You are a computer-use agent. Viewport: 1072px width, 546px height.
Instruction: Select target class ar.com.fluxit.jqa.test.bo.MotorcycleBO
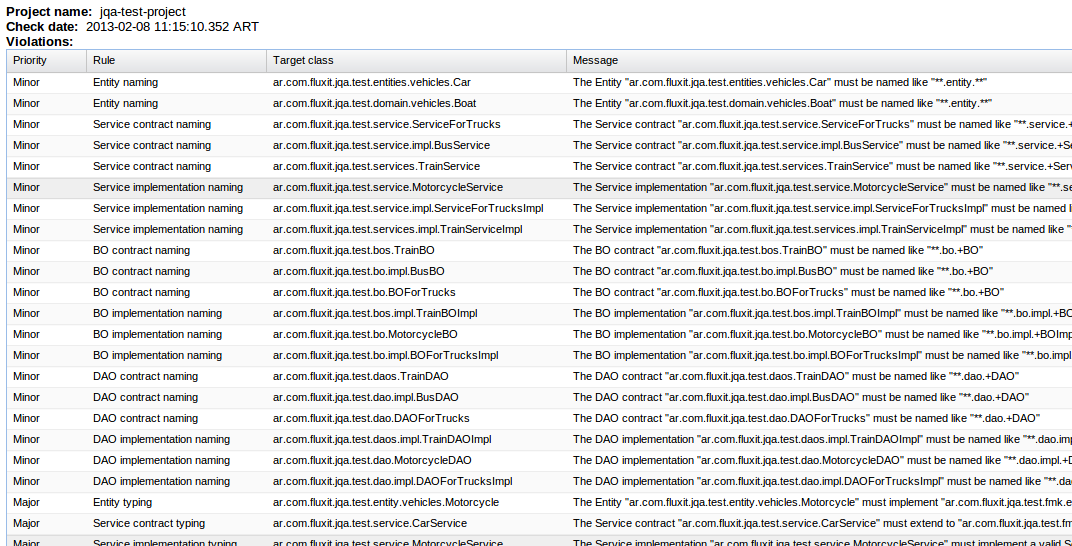tap(365, 334)
